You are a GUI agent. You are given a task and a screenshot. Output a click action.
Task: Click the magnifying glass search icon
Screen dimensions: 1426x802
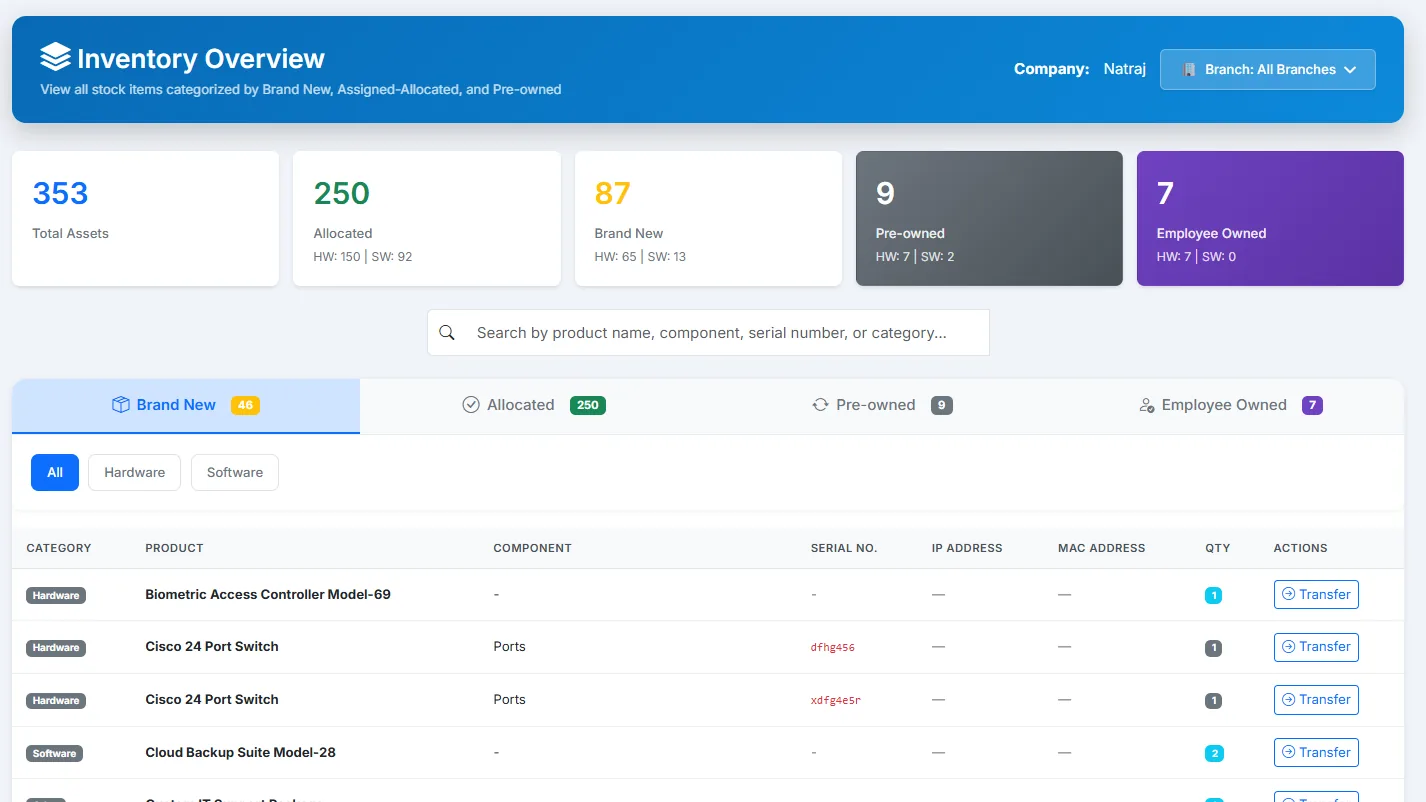click(447, 333)
